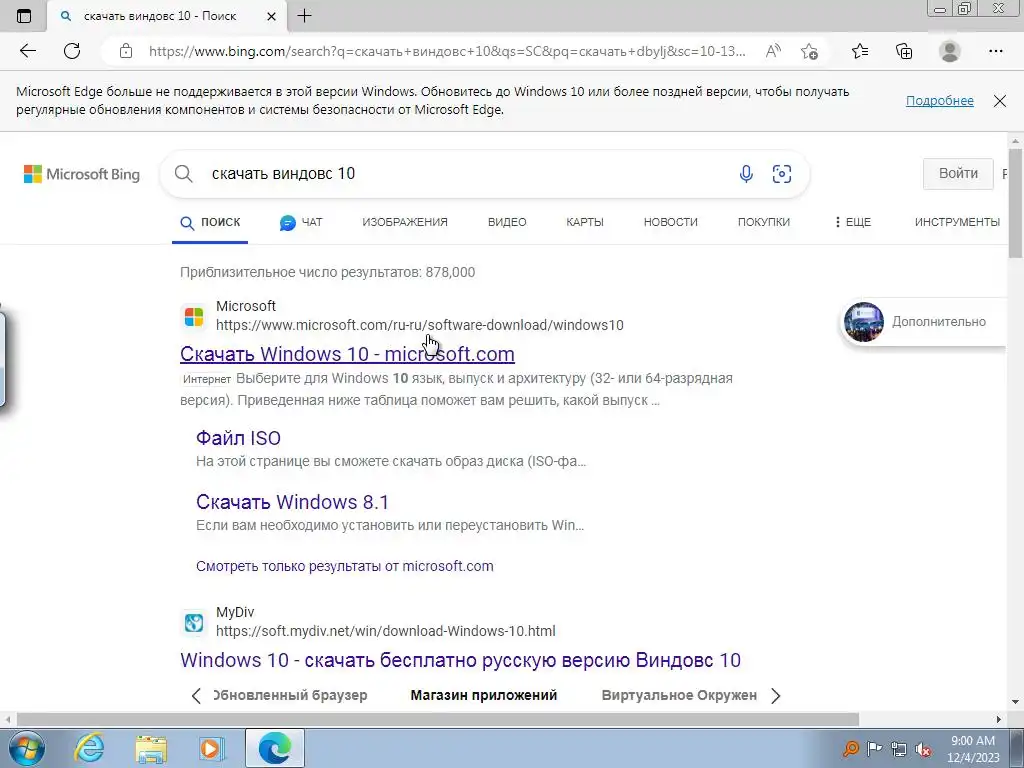This screenshot has height=768, width=1024.
Task: Switch to НОВОСТИ tab
Action: pyautogui.click(x=671, y=222)
